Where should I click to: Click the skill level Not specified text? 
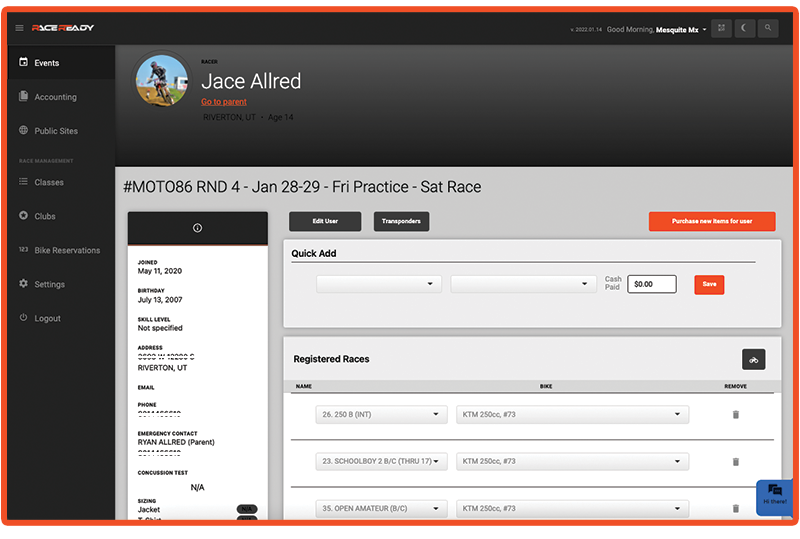[160, 328]
